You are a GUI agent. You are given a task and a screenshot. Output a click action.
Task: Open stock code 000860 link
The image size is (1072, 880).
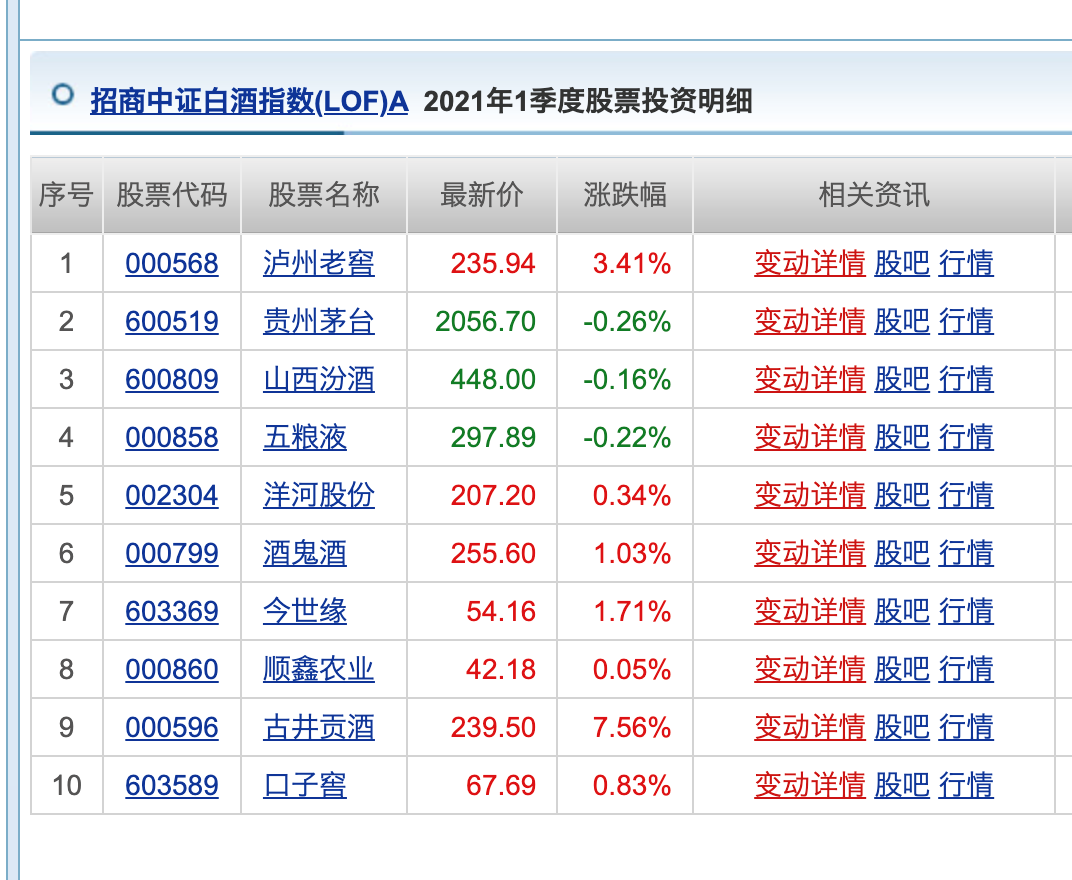[x=172, y=669]
